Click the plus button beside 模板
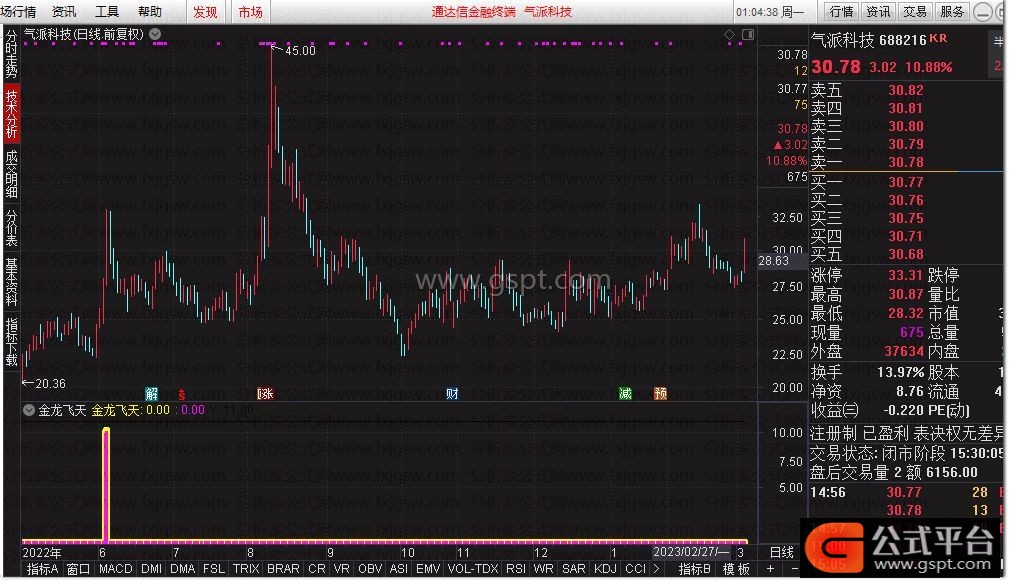This screenshot has width=1010, height=581. click(770, 569)
